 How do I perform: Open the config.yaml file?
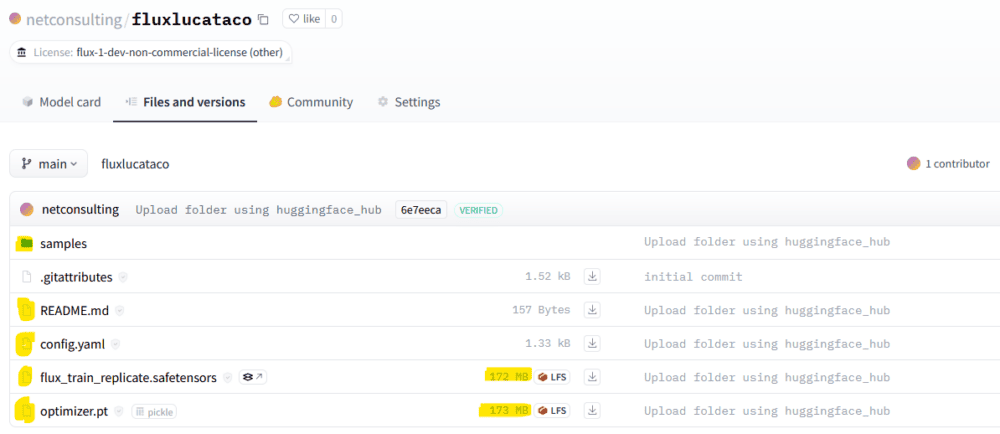pos(72,345)
